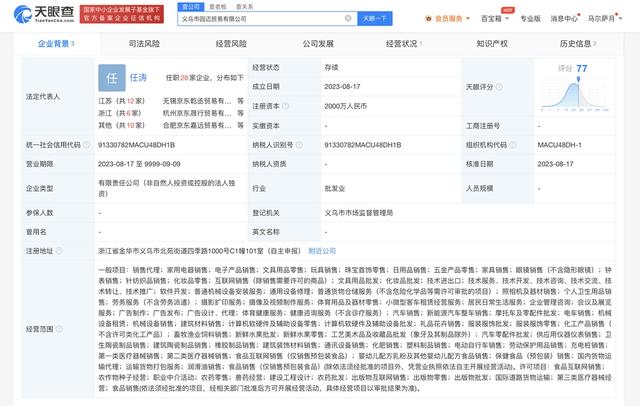Open 合肥京东嘉远贸易 company link
Image resolution: width=640 pixels, height=406 pixels.
(197, 125)
